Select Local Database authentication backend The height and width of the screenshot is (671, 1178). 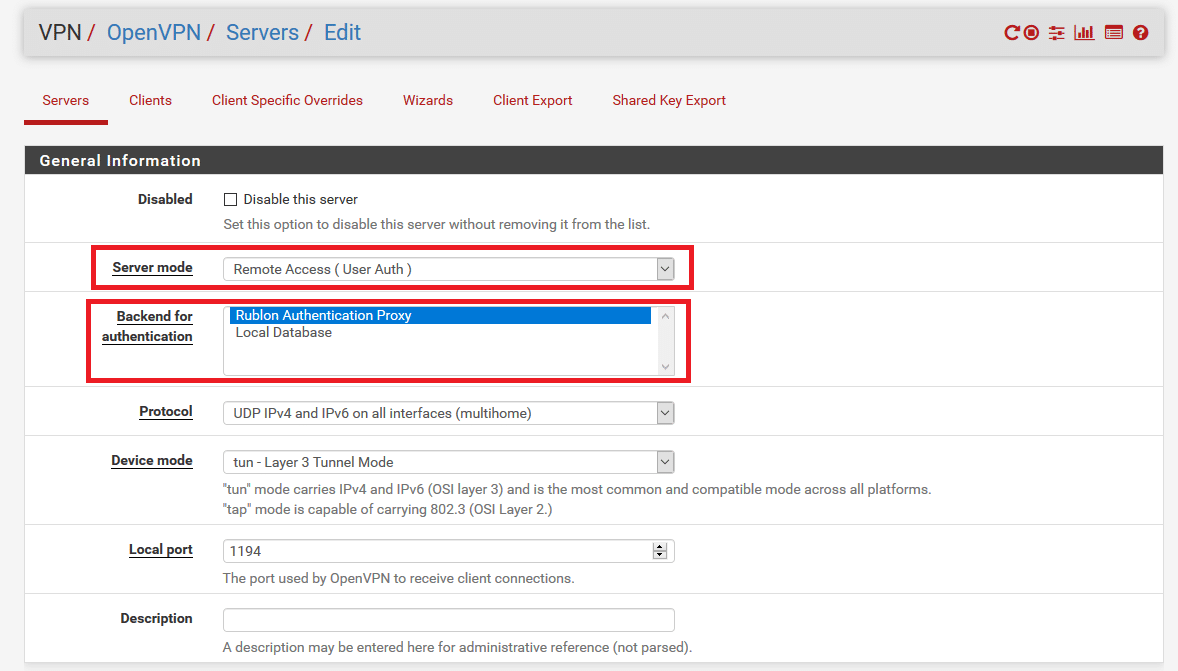(x=284, y=333)
